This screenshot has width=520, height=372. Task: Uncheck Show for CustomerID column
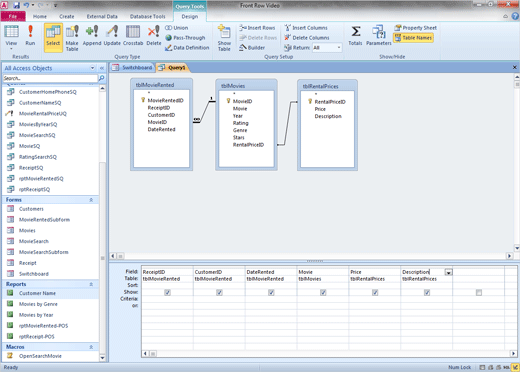click(219, 292)
